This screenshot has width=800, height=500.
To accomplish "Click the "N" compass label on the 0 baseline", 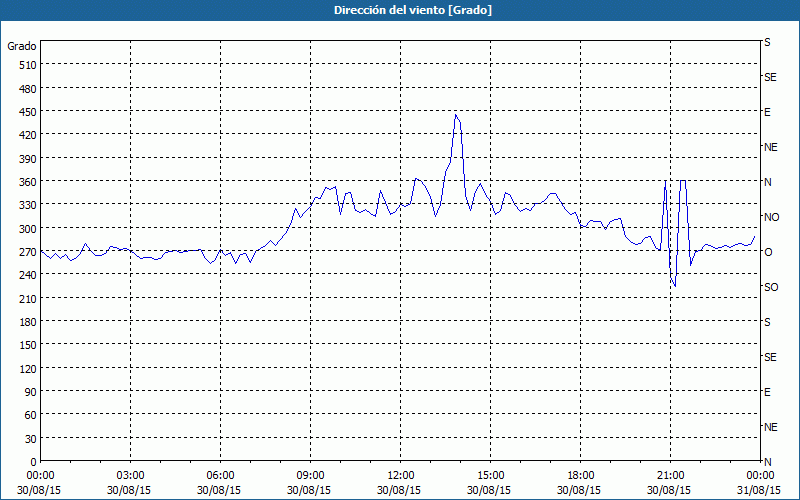I will pos(767,462).
